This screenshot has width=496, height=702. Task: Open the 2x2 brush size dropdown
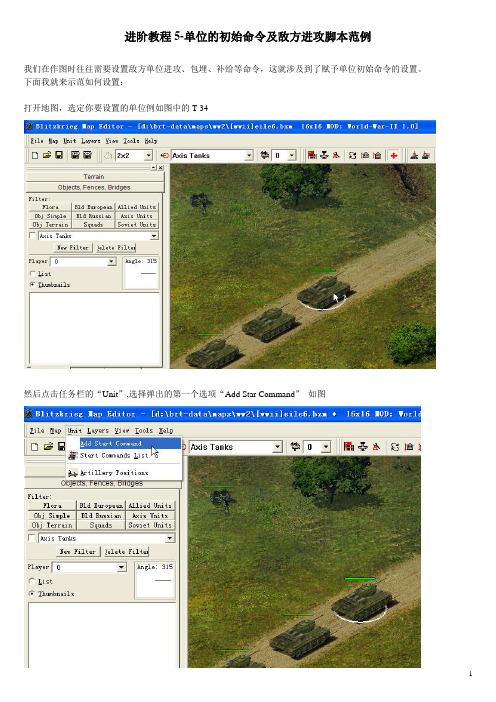[x=148, y=155]
